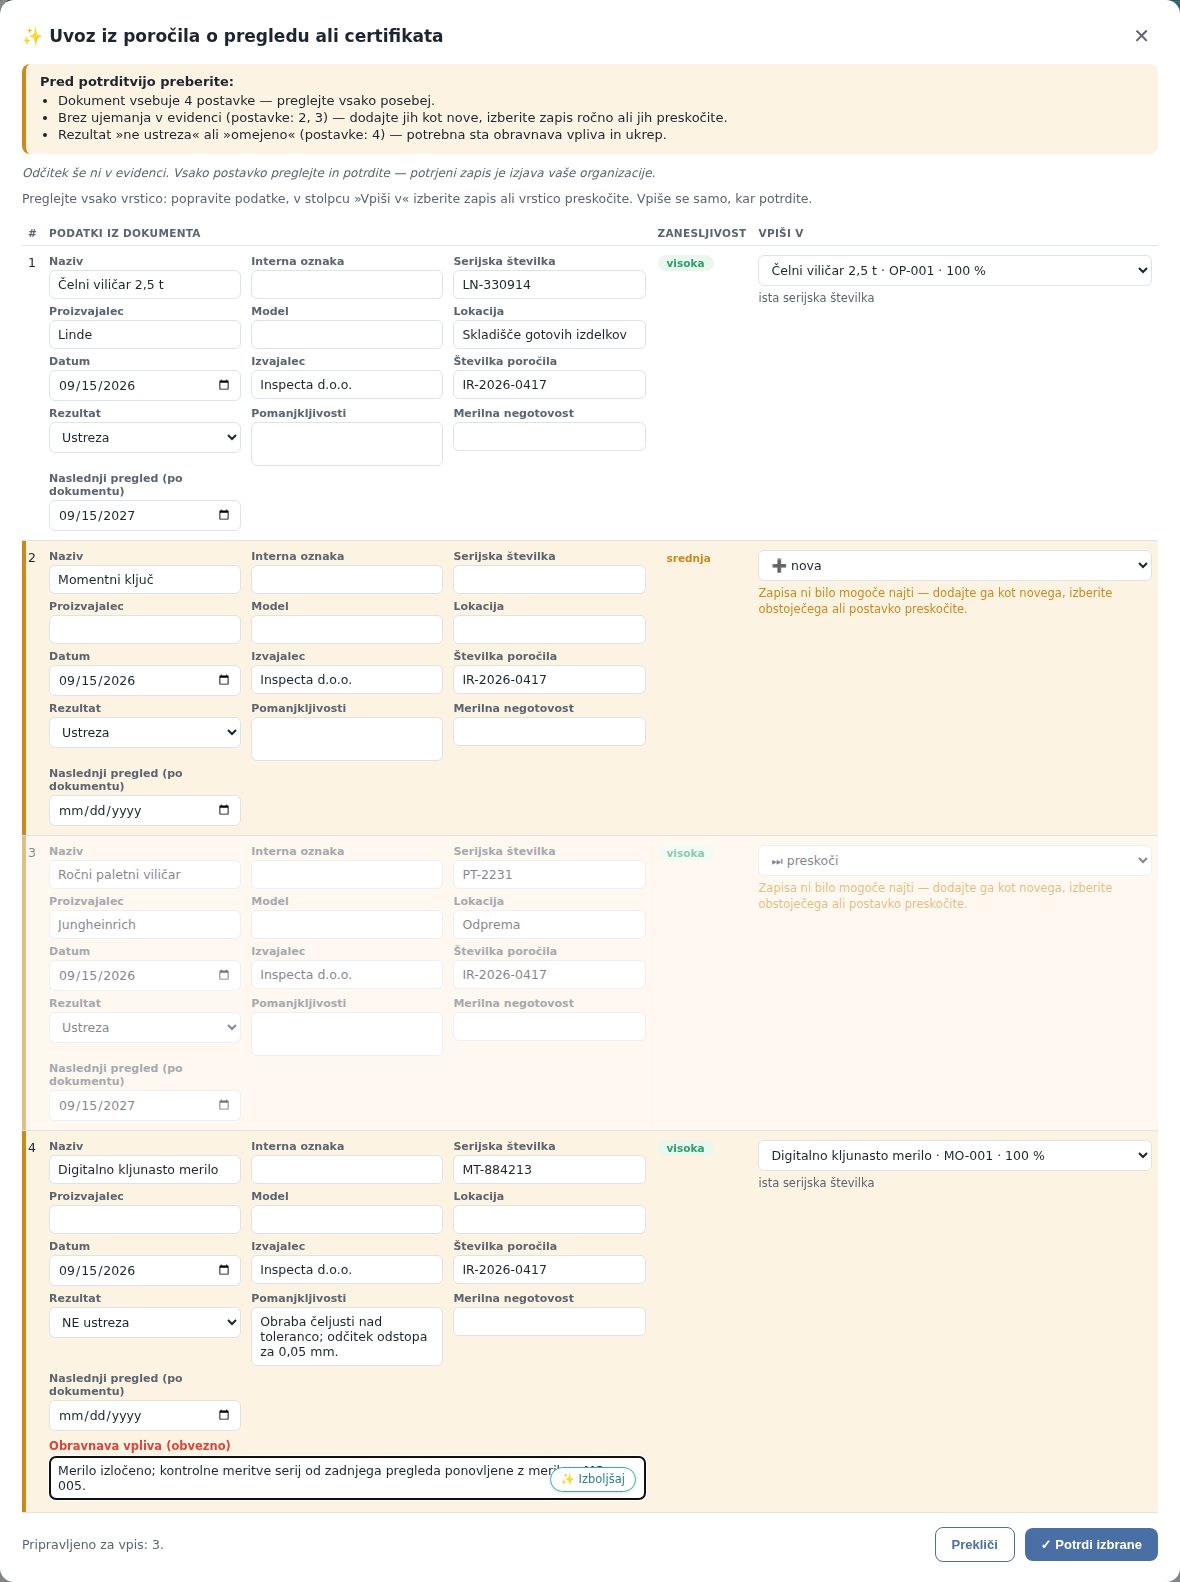Open calendar picker for row 1 Datum
The height and width of the screenshot is (1582, 1180).
pos(224,385)
